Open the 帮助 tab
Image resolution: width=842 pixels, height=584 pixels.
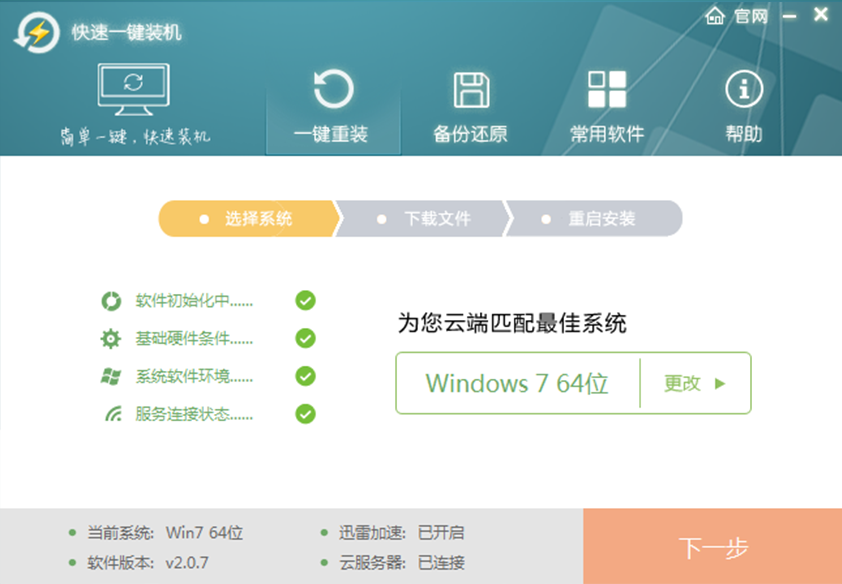tap(744, 107)
